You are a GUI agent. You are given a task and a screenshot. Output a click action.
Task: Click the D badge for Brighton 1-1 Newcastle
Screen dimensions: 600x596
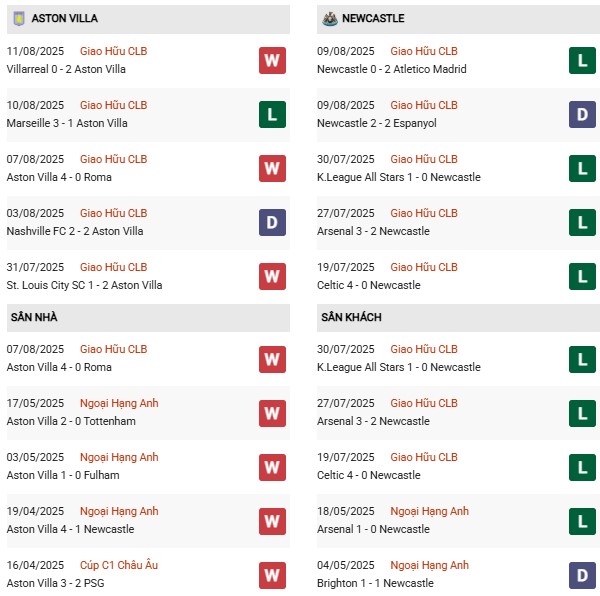click(x=583, y=574)
